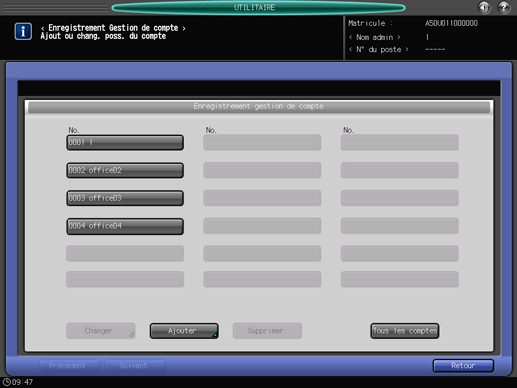
Task: Click the 'Ajout ou chang. poss. du compte' message
Action: 103,36
